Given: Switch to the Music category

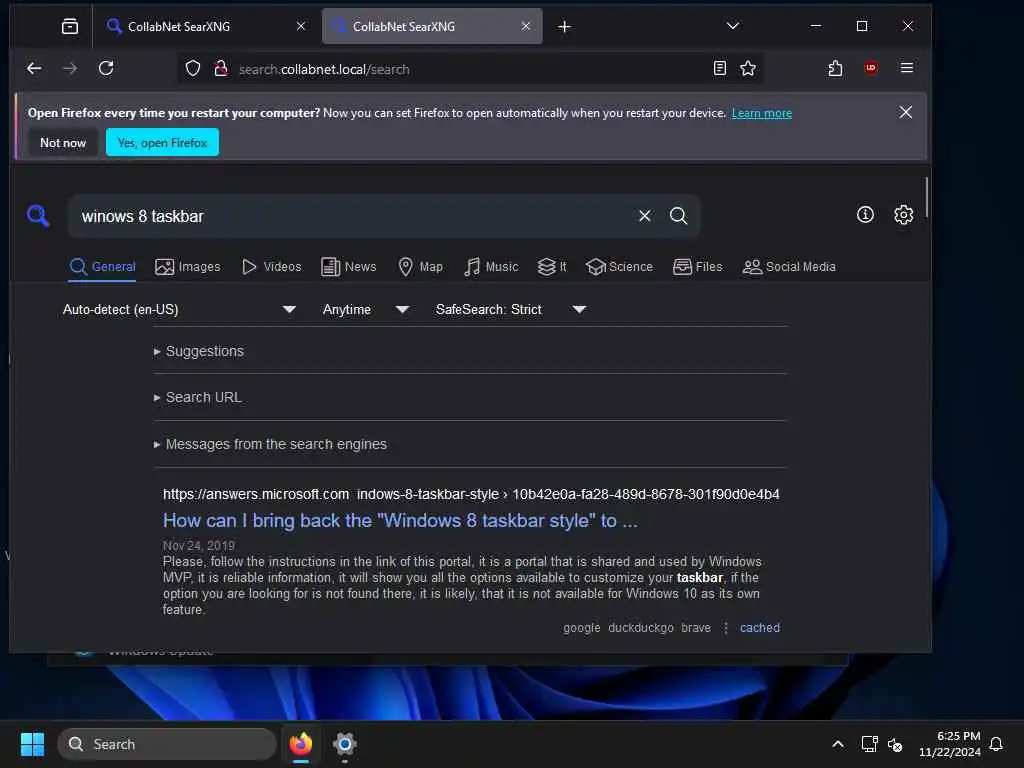Looking at the screenshot, I should (x=491, y=267).
